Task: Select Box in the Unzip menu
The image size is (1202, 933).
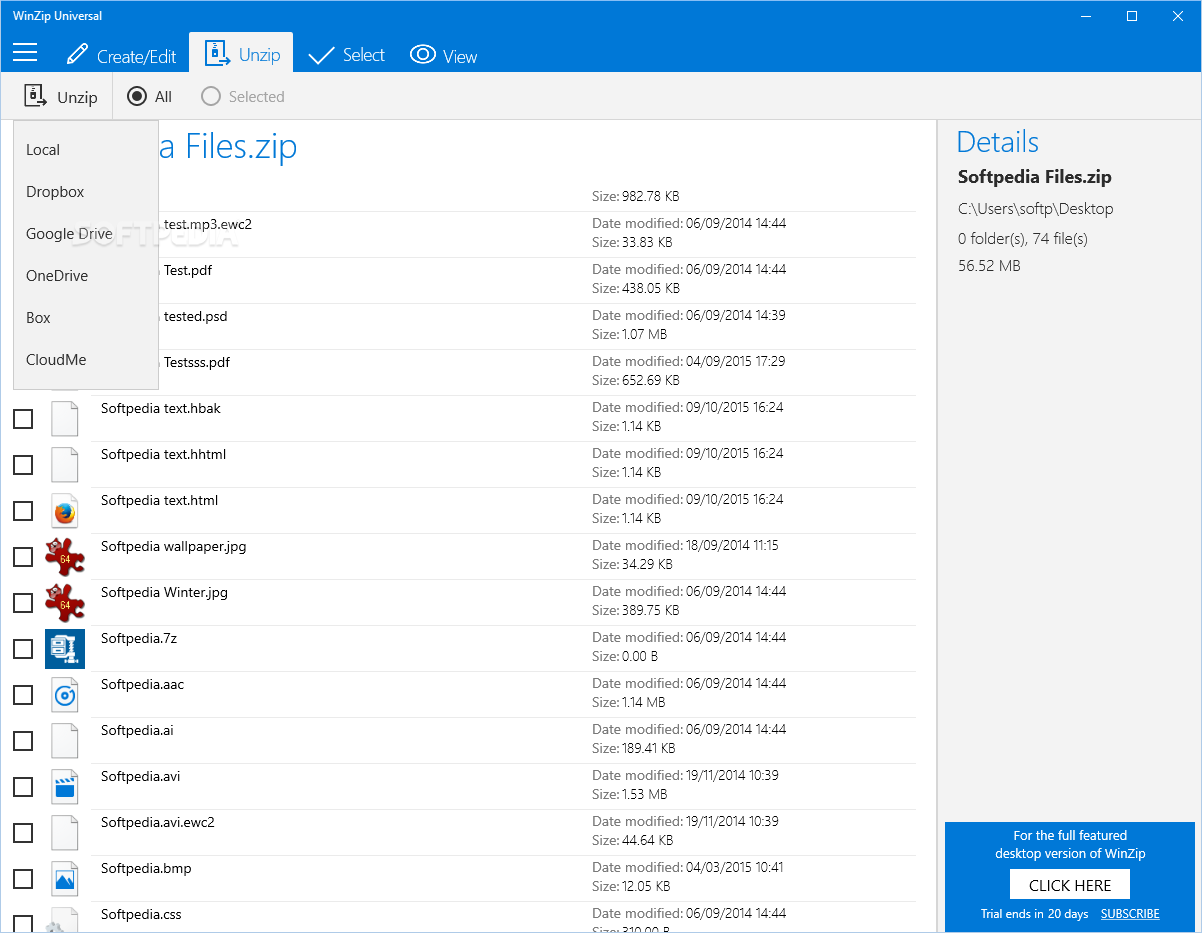Action: [x=86, y=318]
